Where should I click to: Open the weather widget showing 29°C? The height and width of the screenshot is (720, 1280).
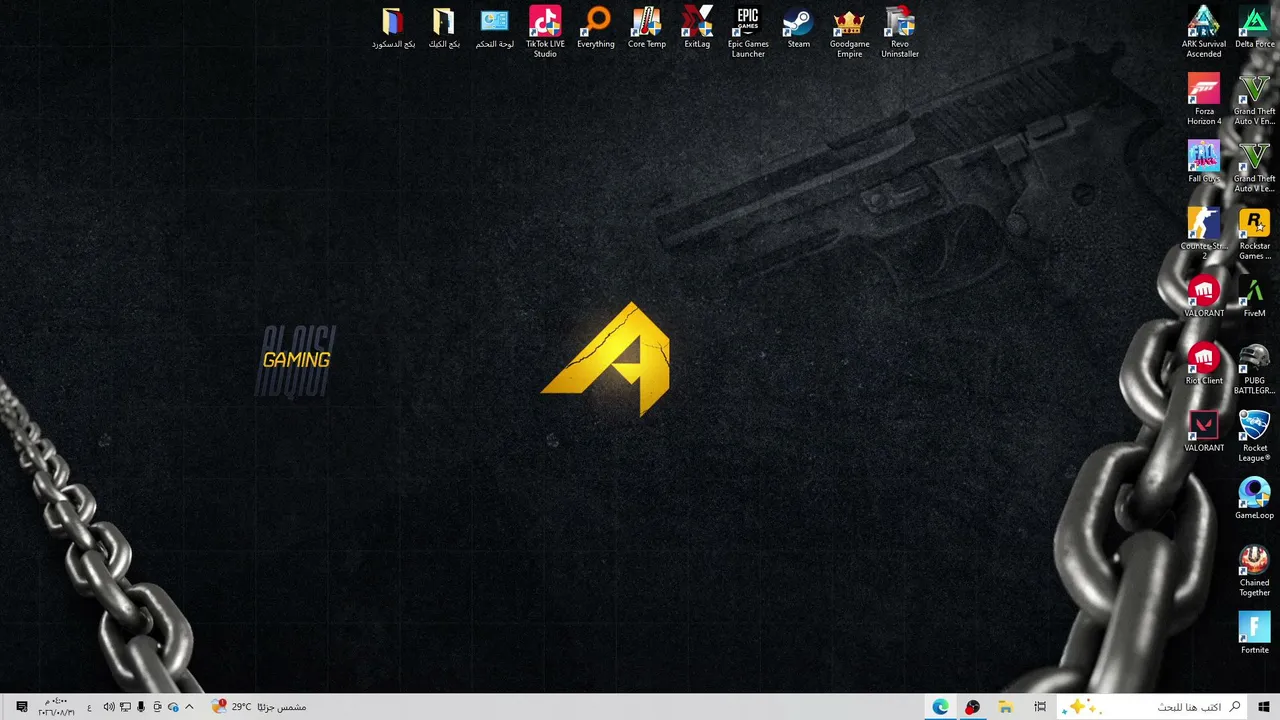click(x=259, y=707)
